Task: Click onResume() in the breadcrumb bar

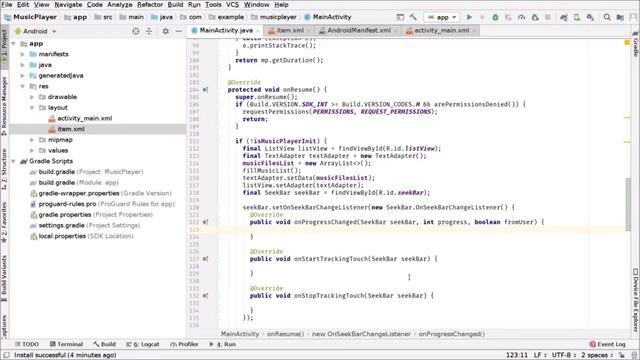Action: point(285,334)
